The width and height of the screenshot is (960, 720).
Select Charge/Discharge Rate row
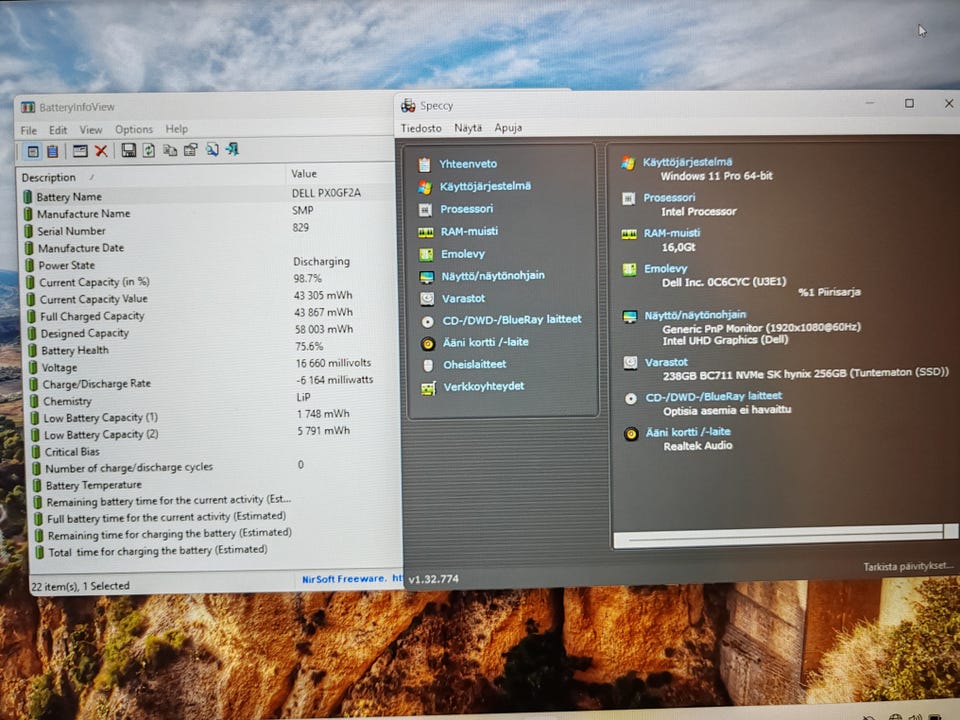pyautogui.click(x=214, y=383)
